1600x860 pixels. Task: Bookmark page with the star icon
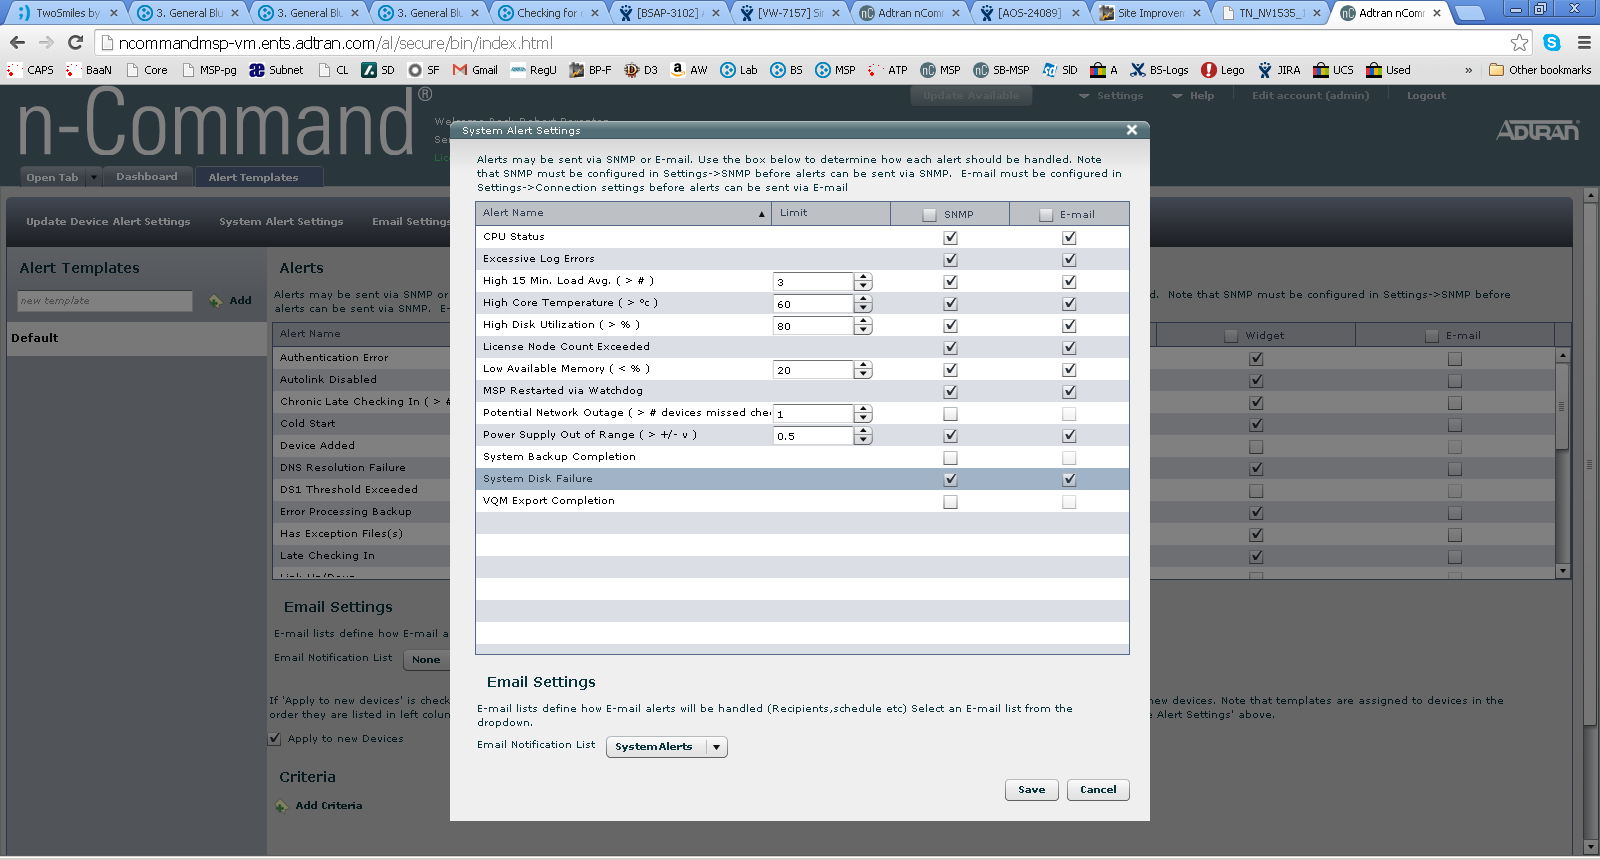coord(1520,43)
